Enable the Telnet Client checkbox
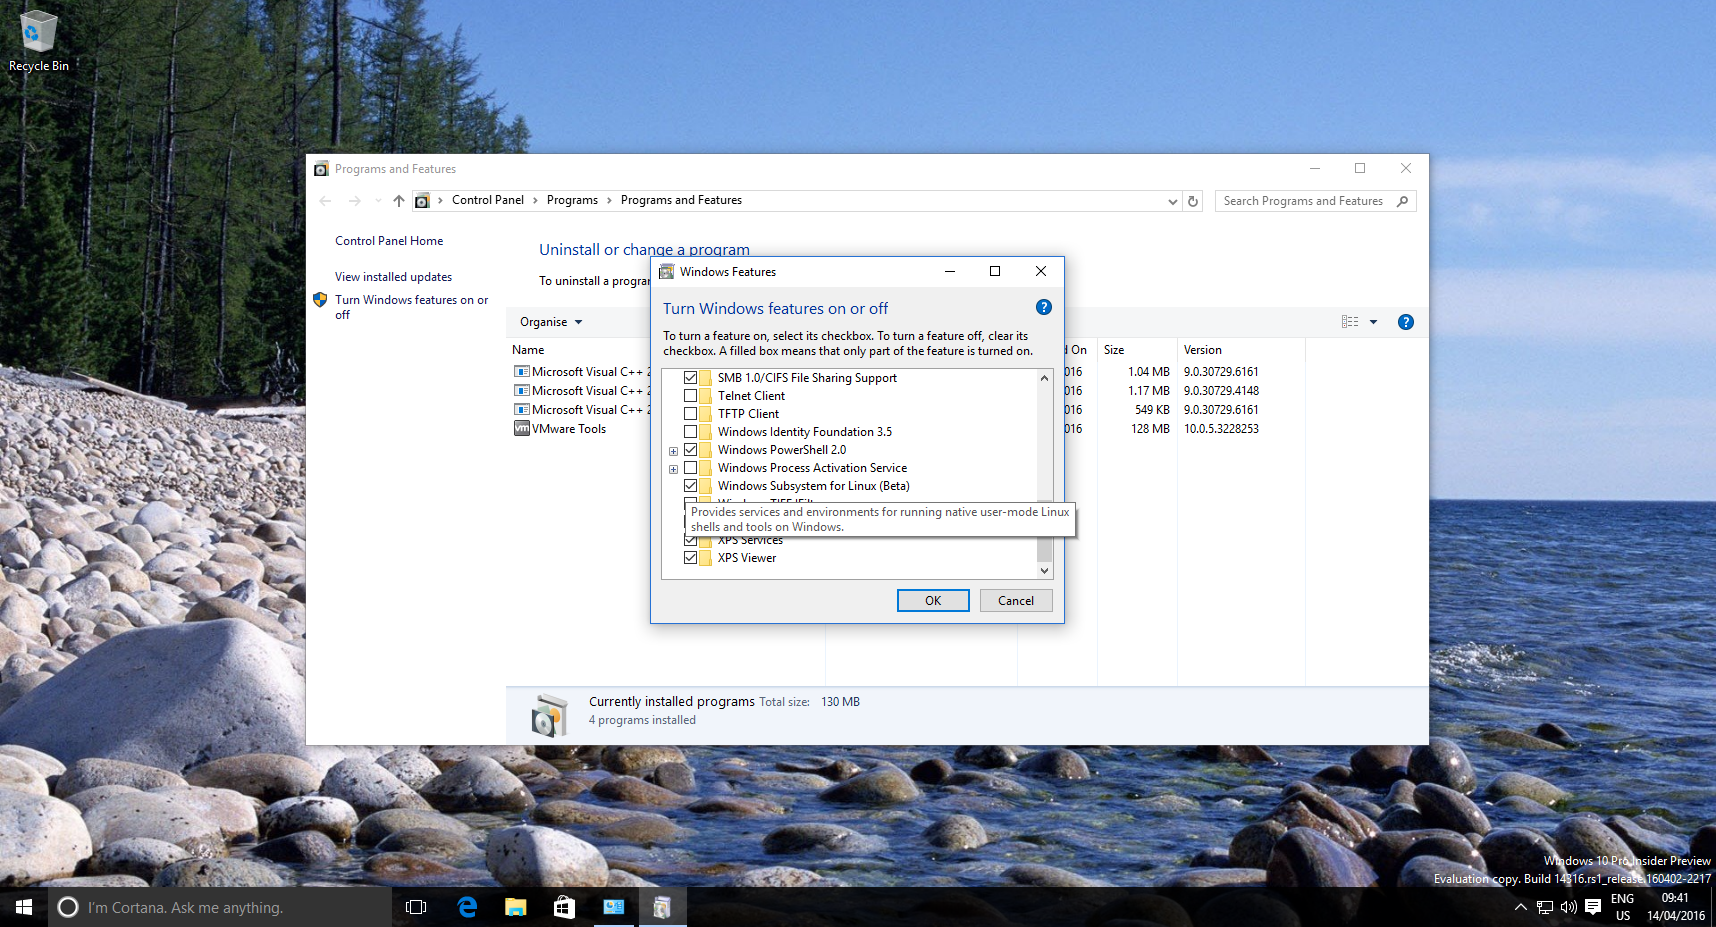The width and height of the screenshot is (1716, 927). (690, 396)
